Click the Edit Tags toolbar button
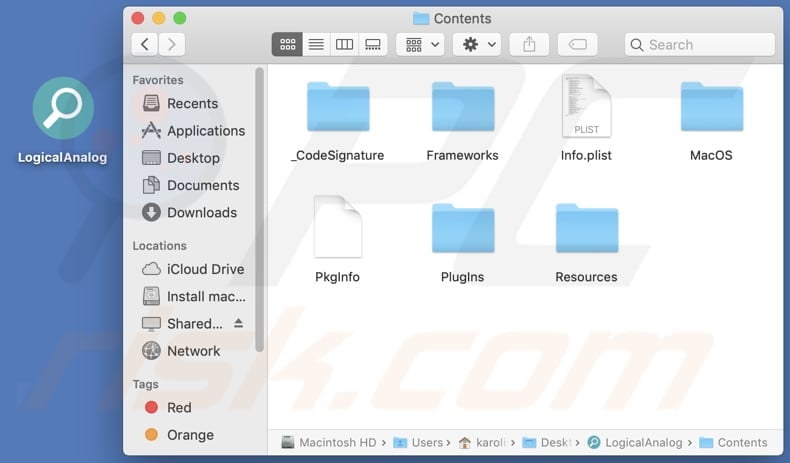 [577, 45]
